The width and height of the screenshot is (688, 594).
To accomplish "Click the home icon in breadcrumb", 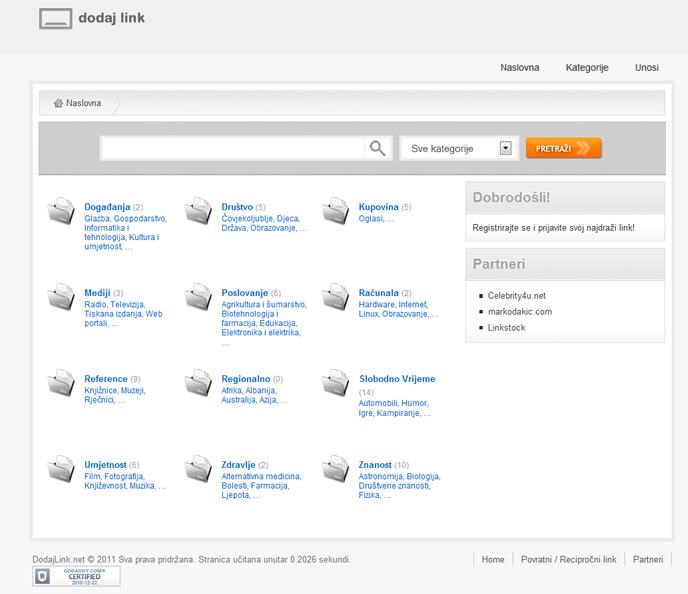I will click(59, 103).
